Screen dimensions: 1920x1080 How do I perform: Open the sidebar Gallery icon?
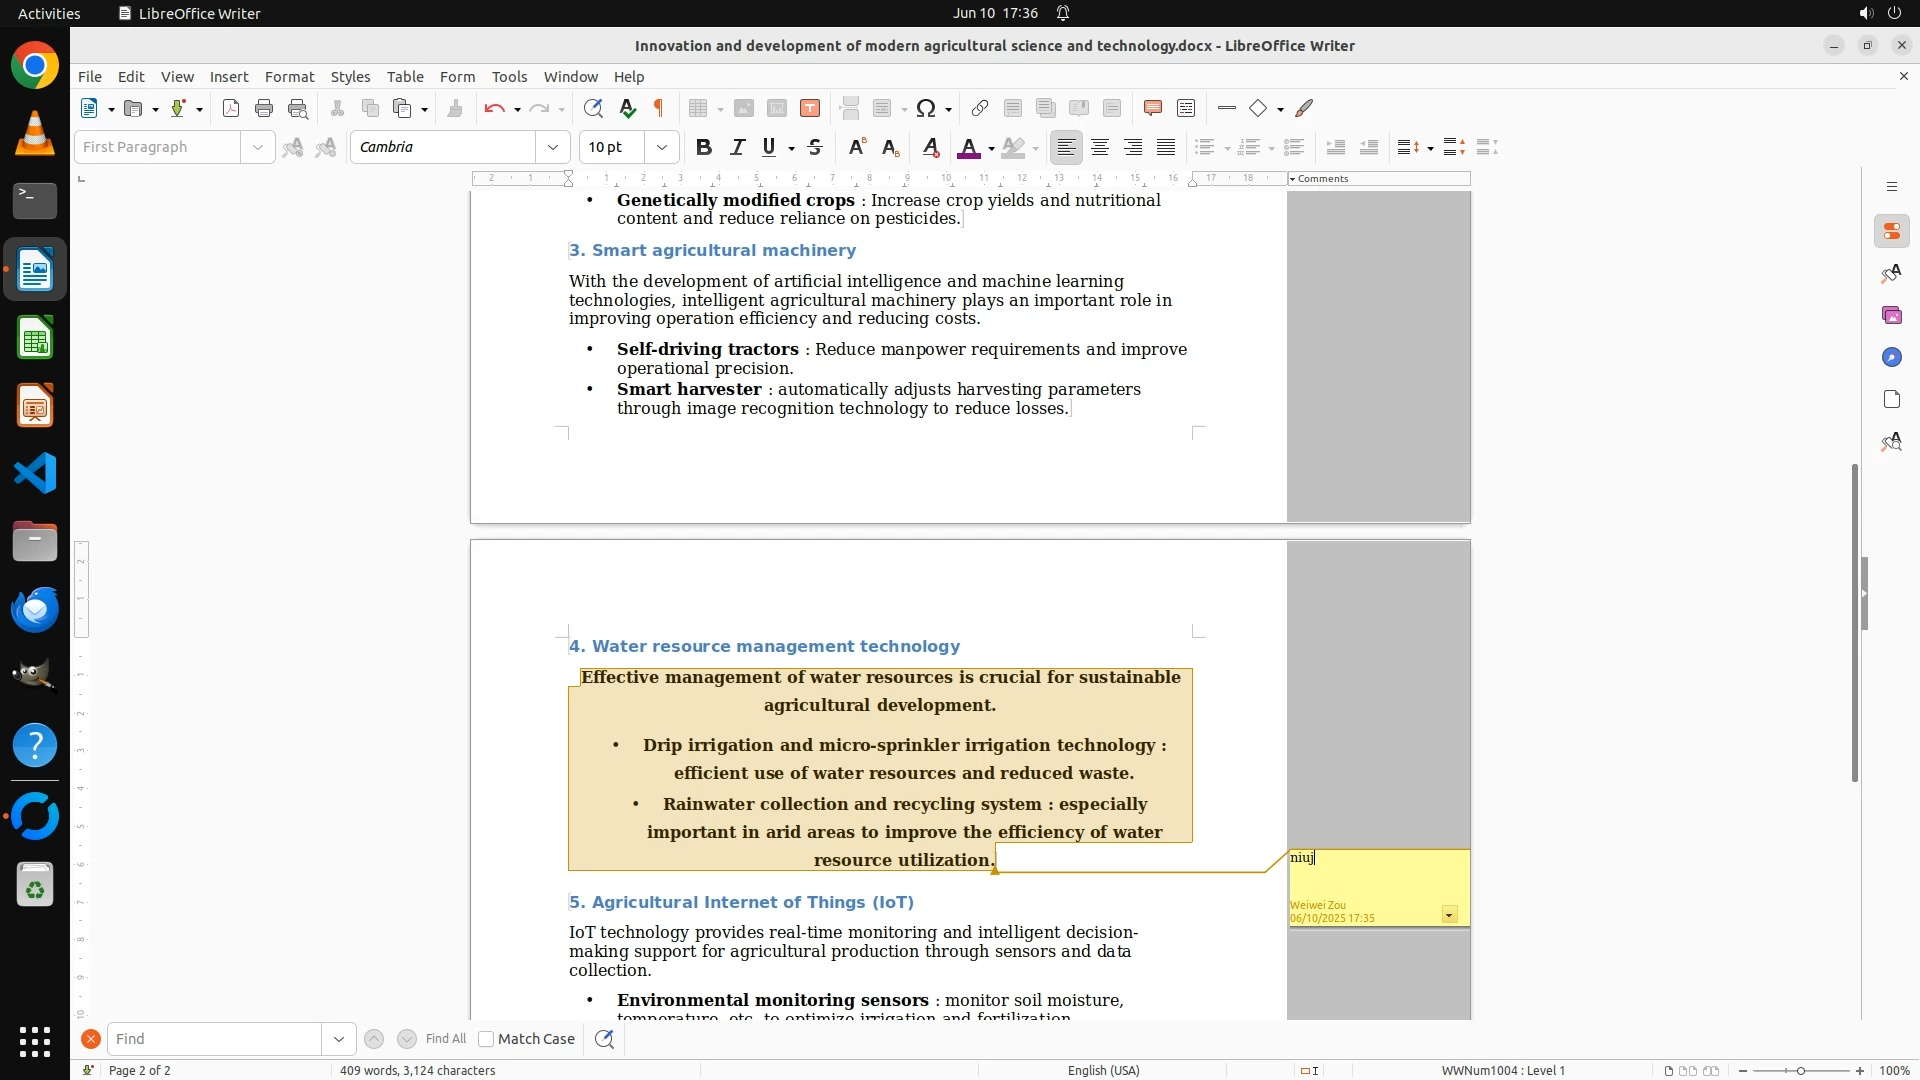[1891, 316]
